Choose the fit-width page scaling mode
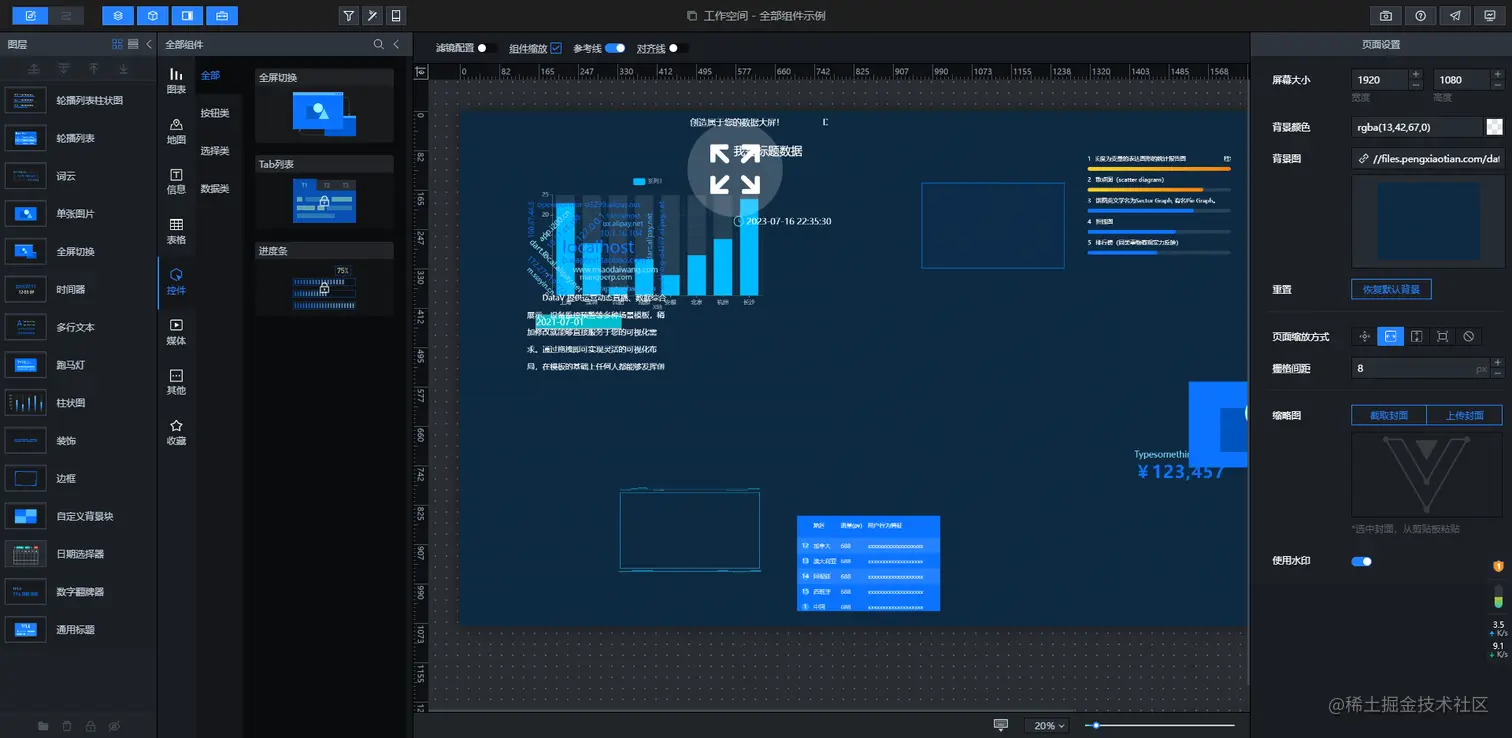This screenshot has width=1512, height=738. tap(1391, 337)
